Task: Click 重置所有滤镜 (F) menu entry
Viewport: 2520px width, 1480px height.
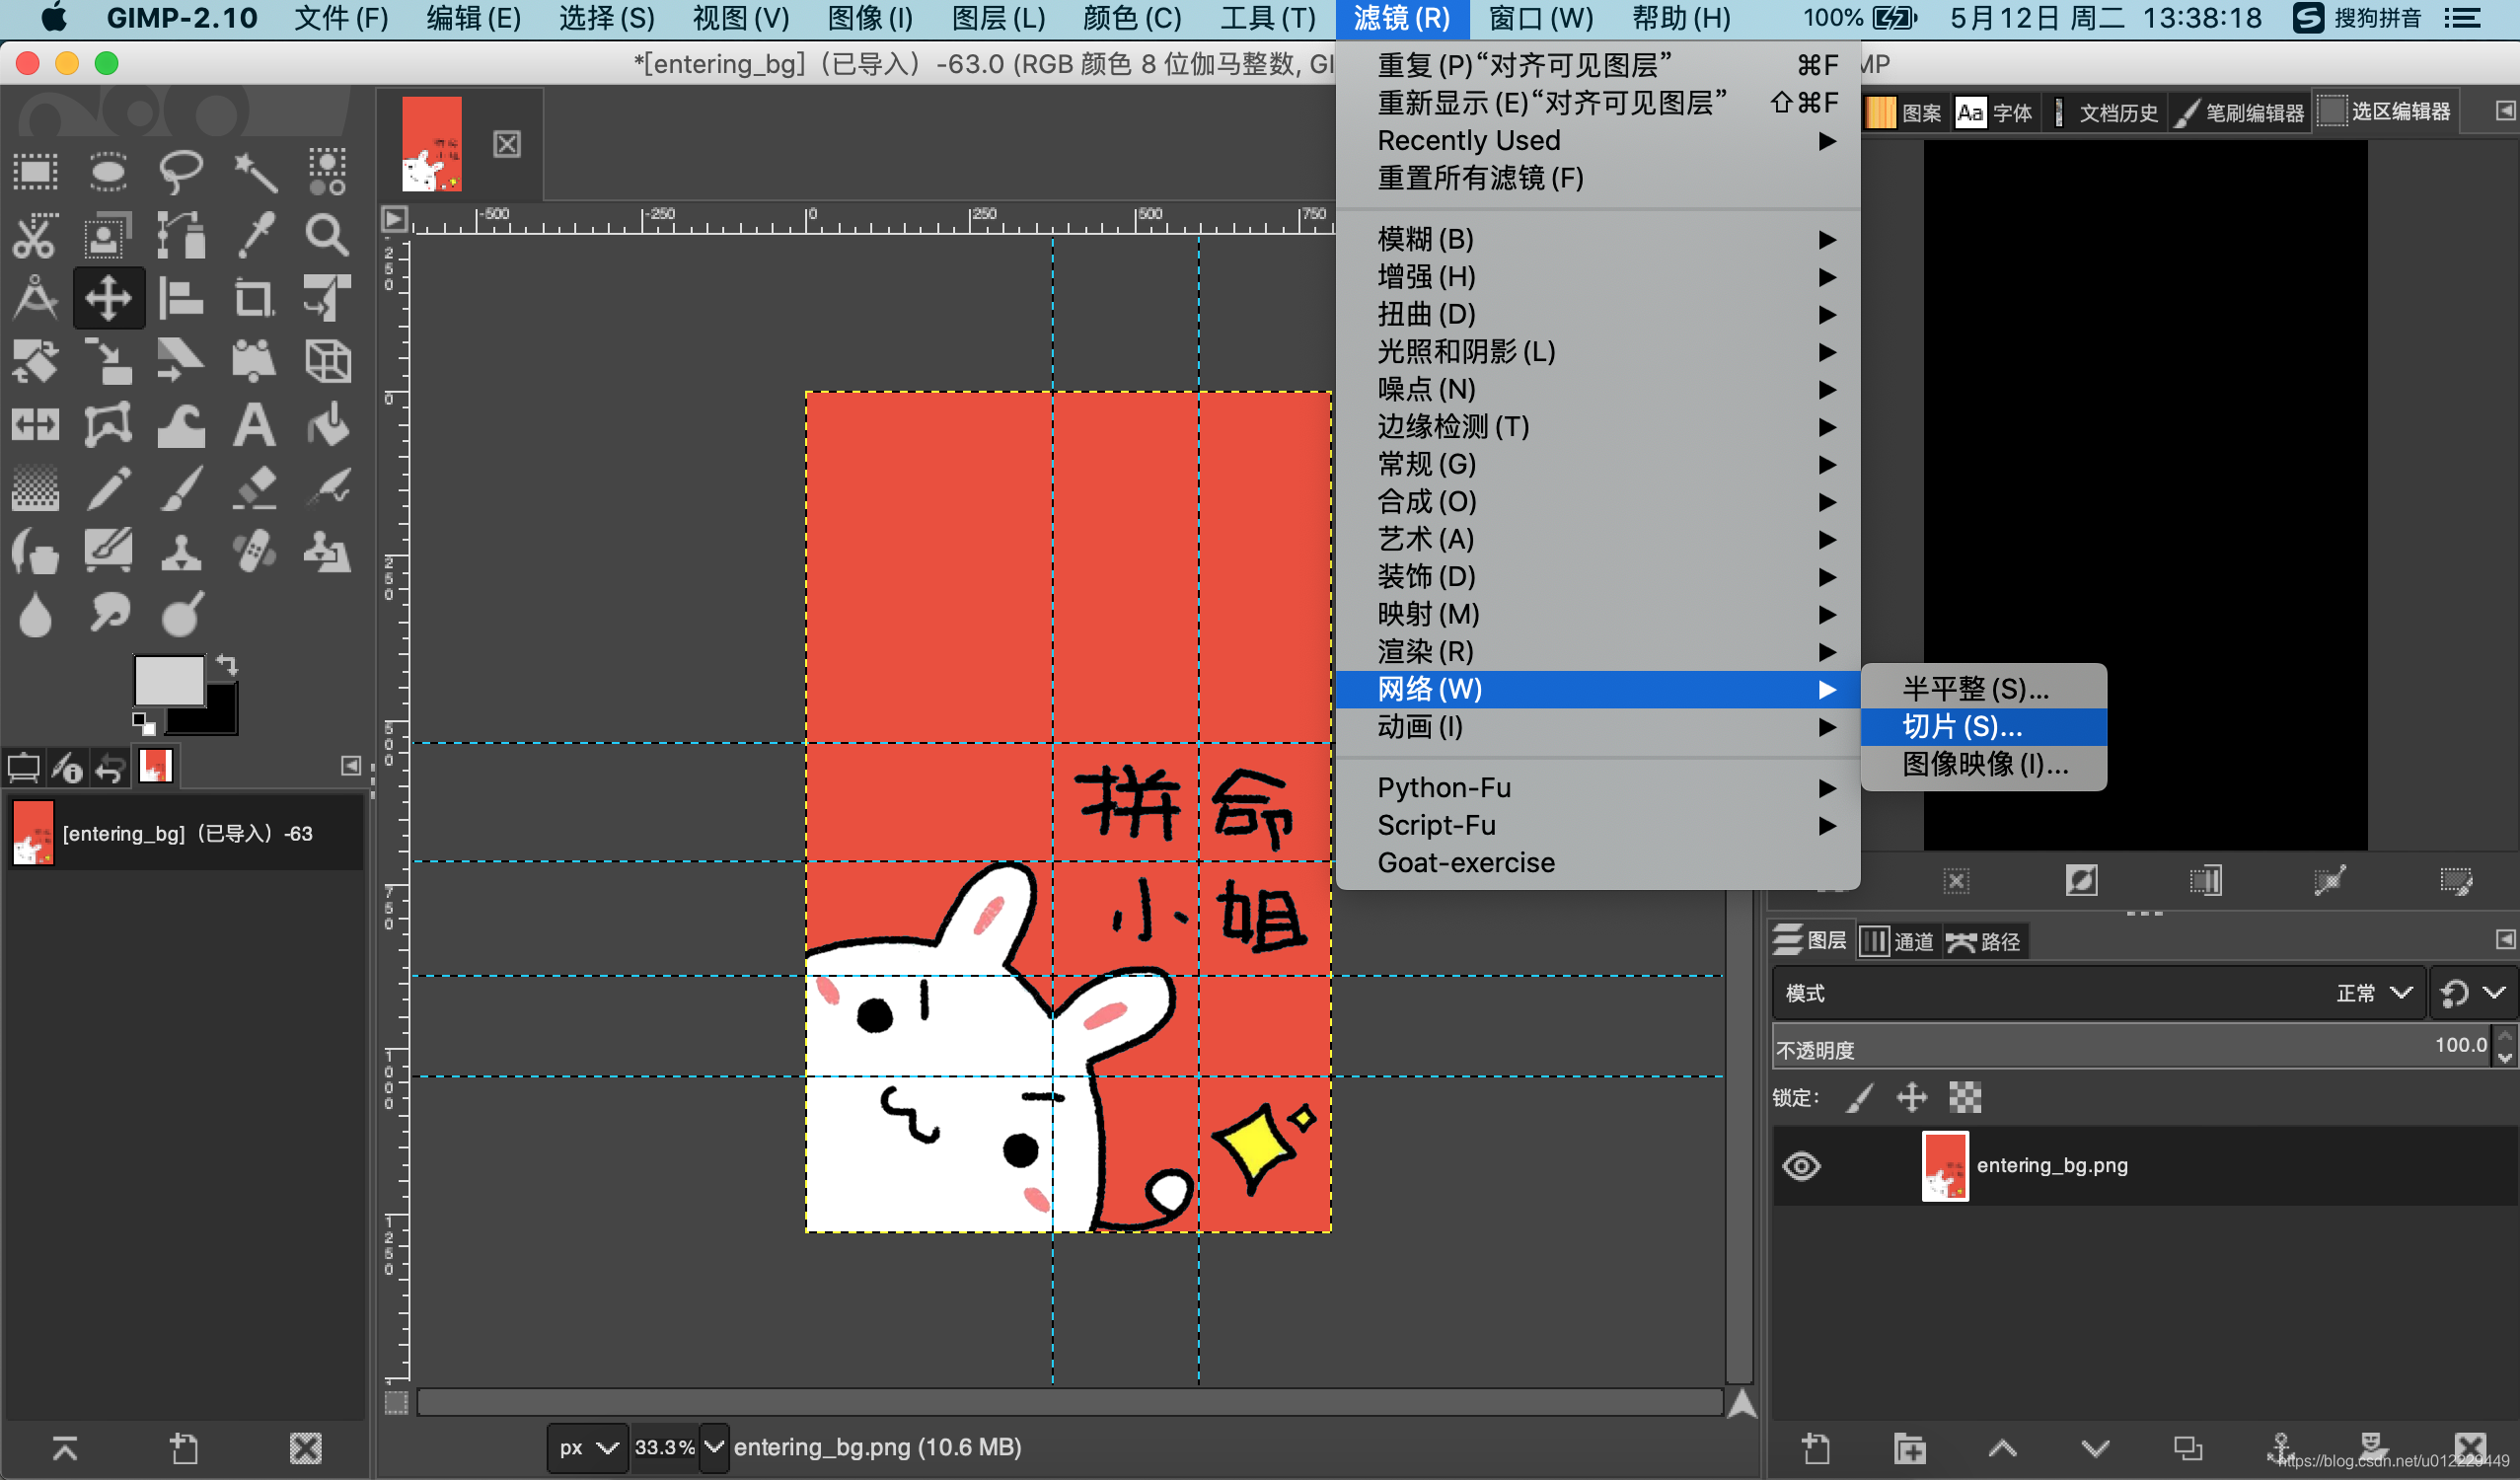Action: point(1480,178)
